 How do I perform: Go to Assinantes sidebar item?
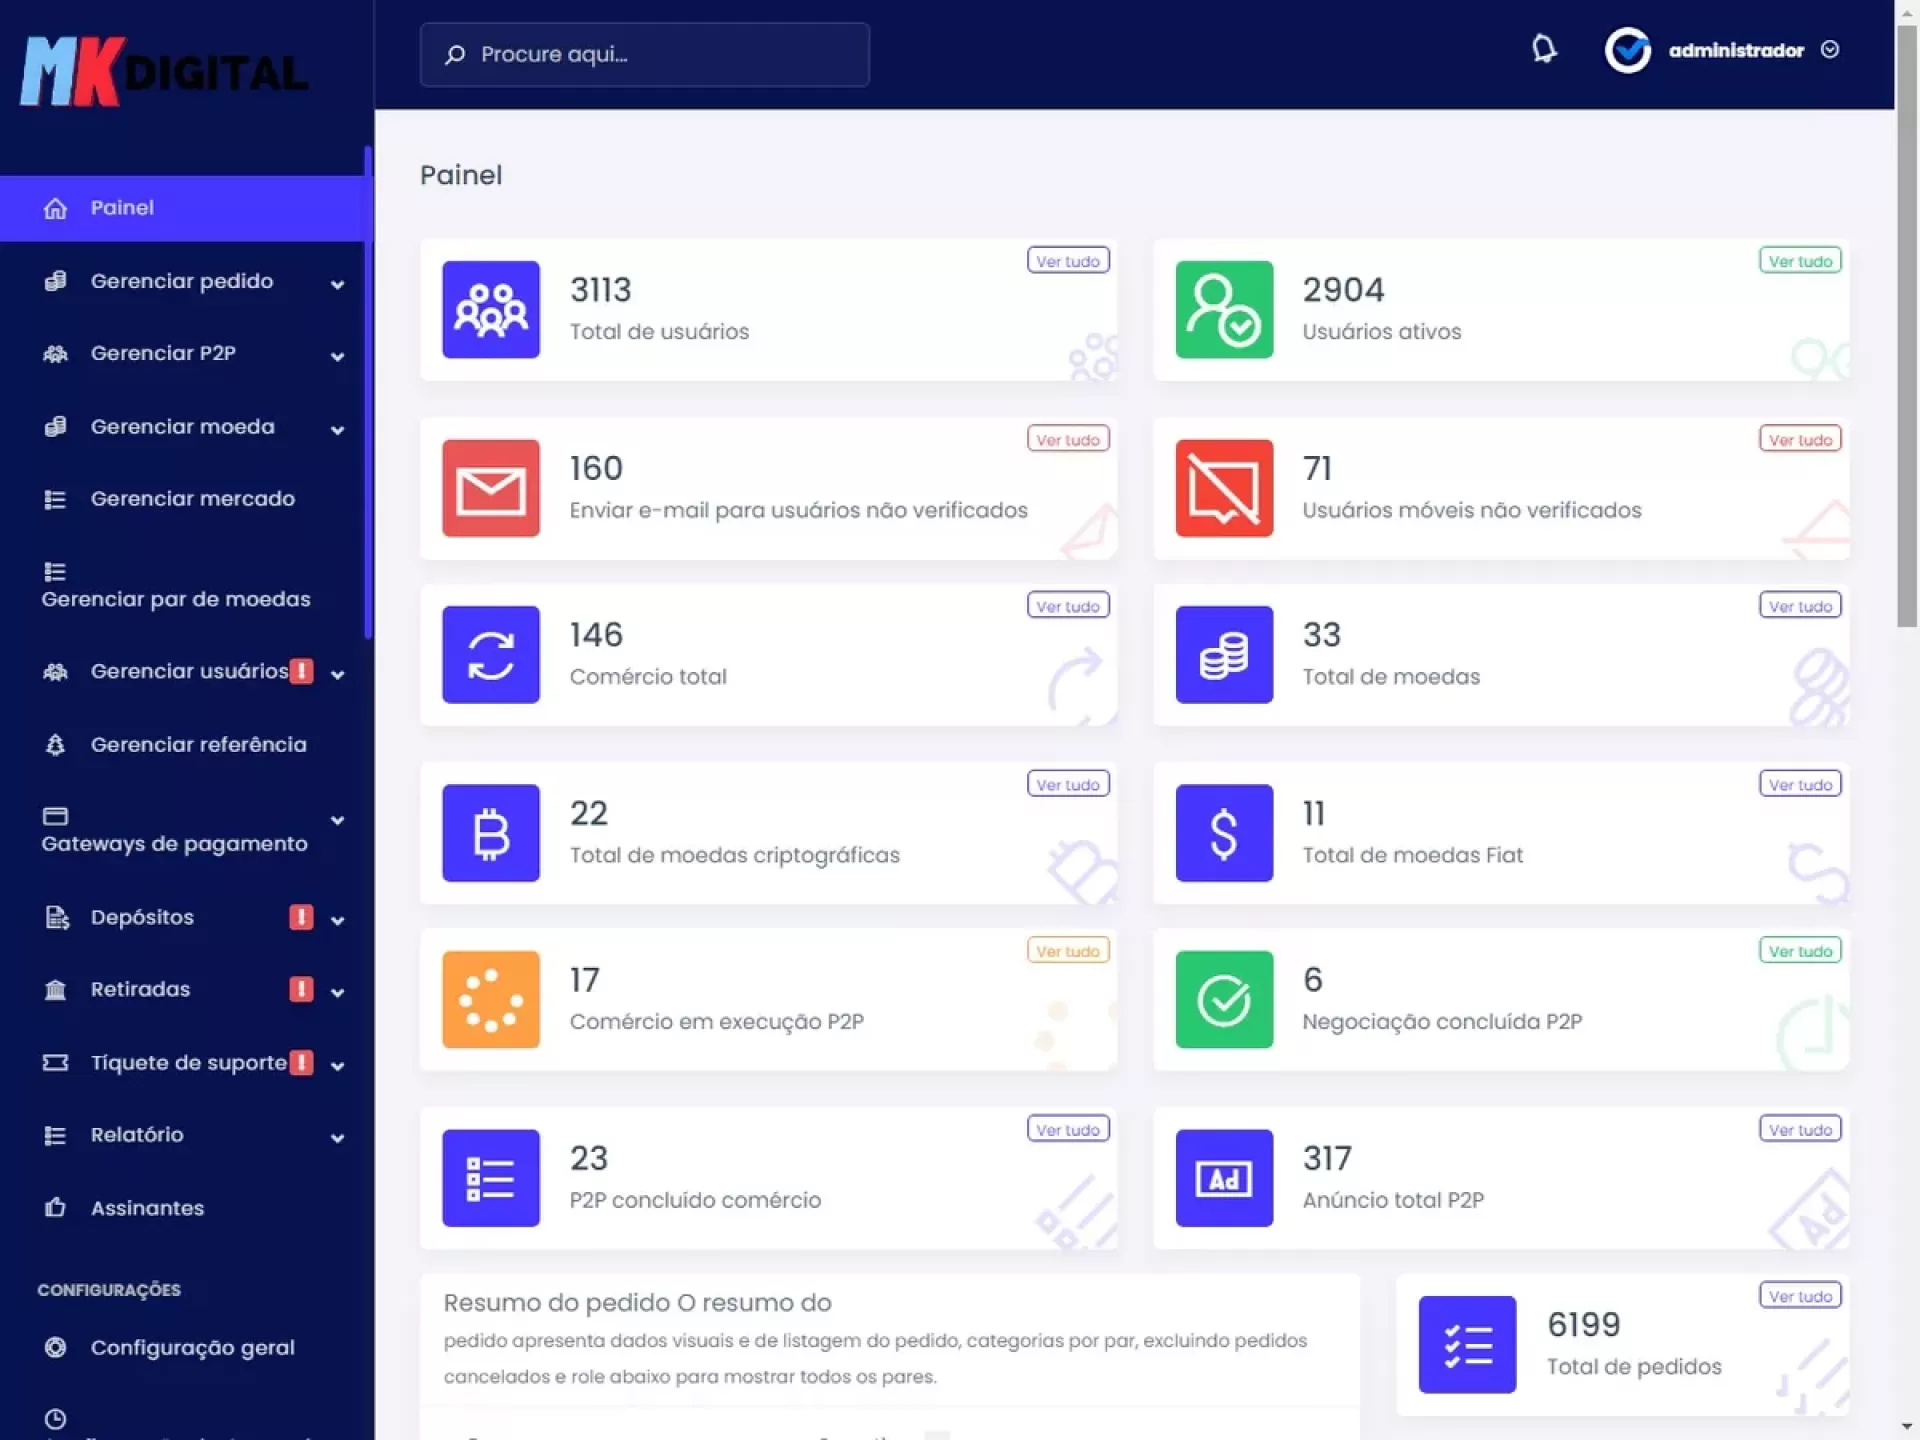coord(147,1208)
